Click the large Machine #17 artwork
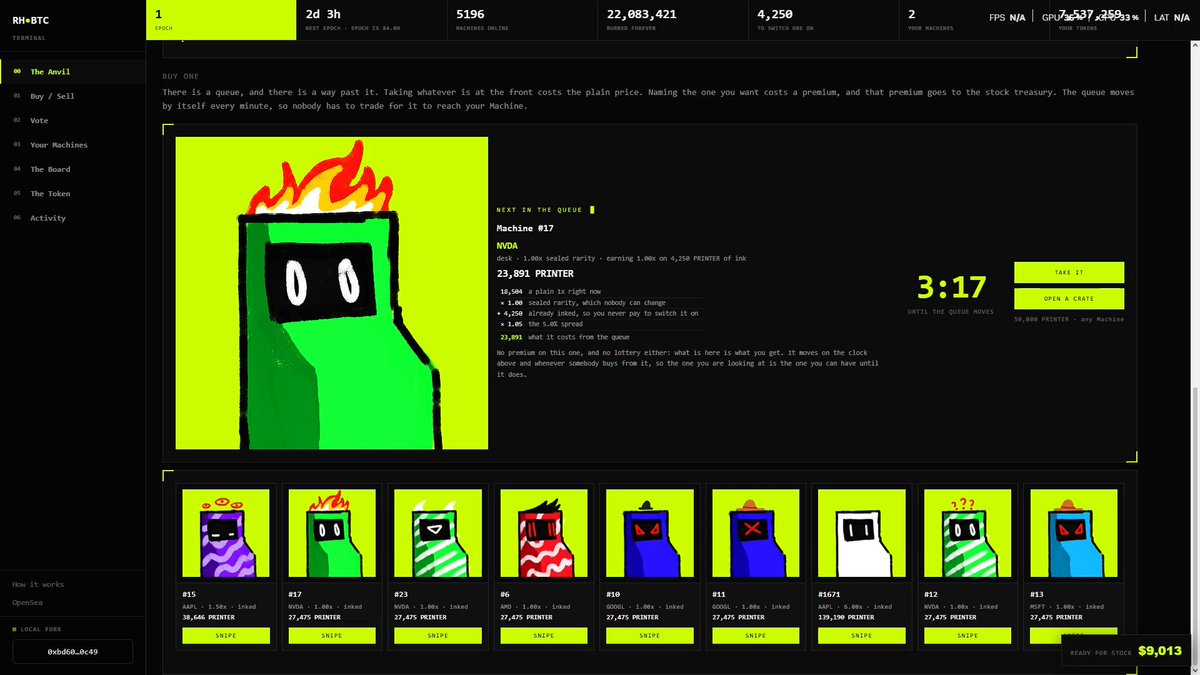Viewport: 1200px width, 675px height. tap(332, 293)
